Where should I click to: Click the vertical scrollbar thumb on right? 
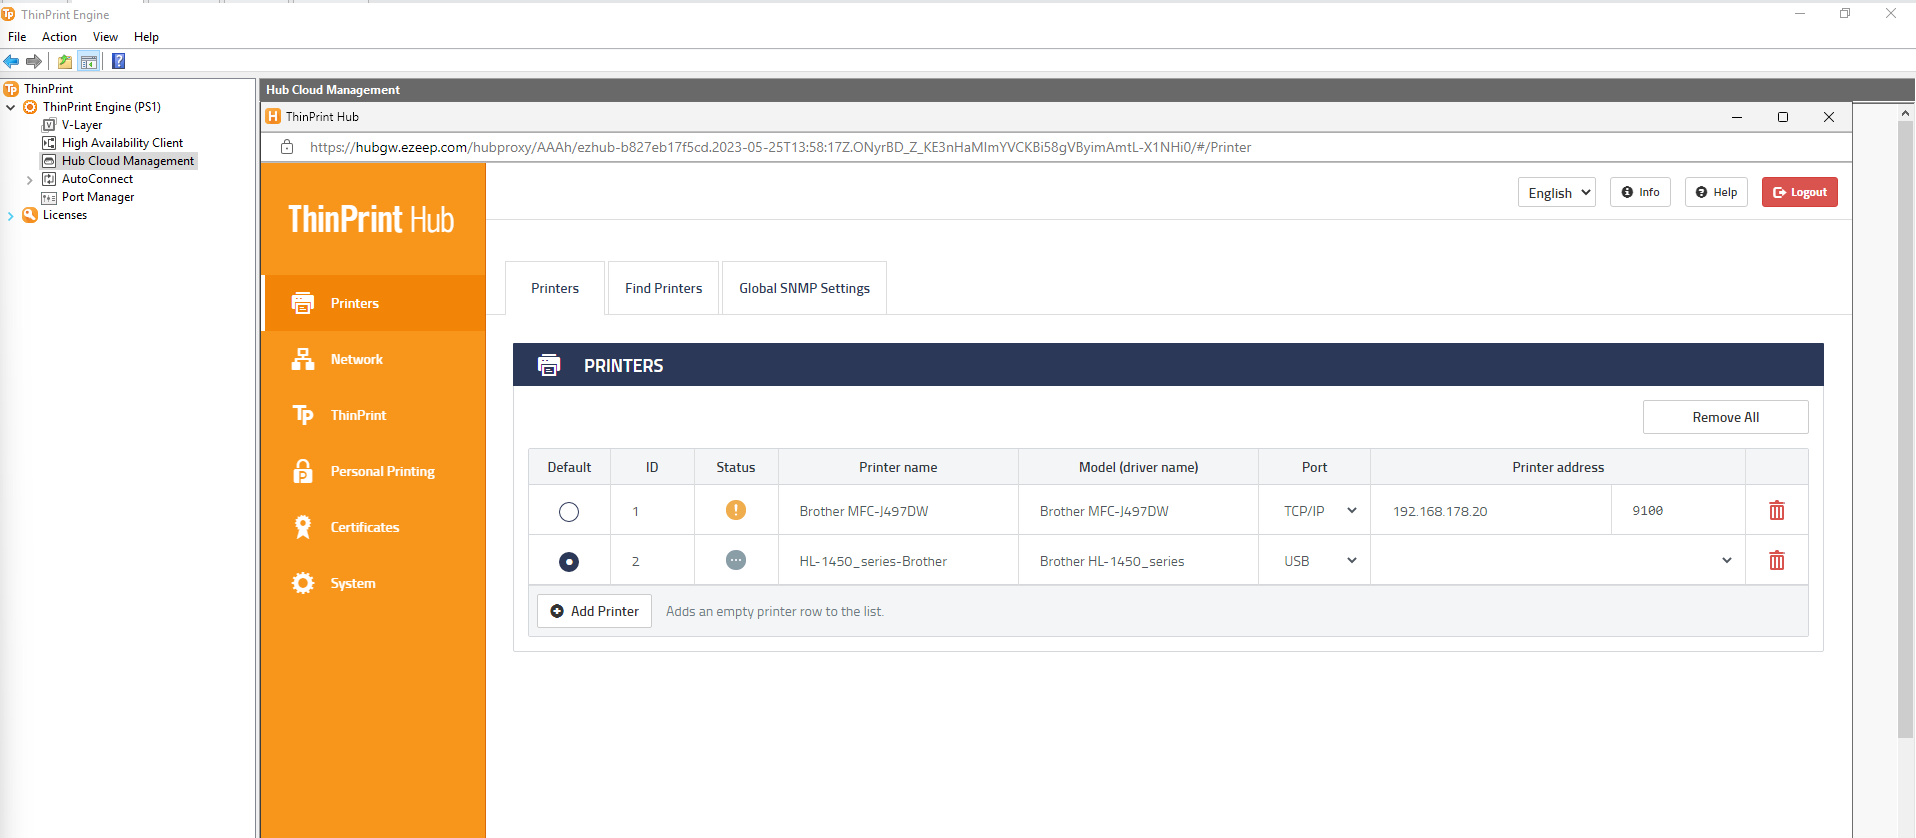point(1905,430)
